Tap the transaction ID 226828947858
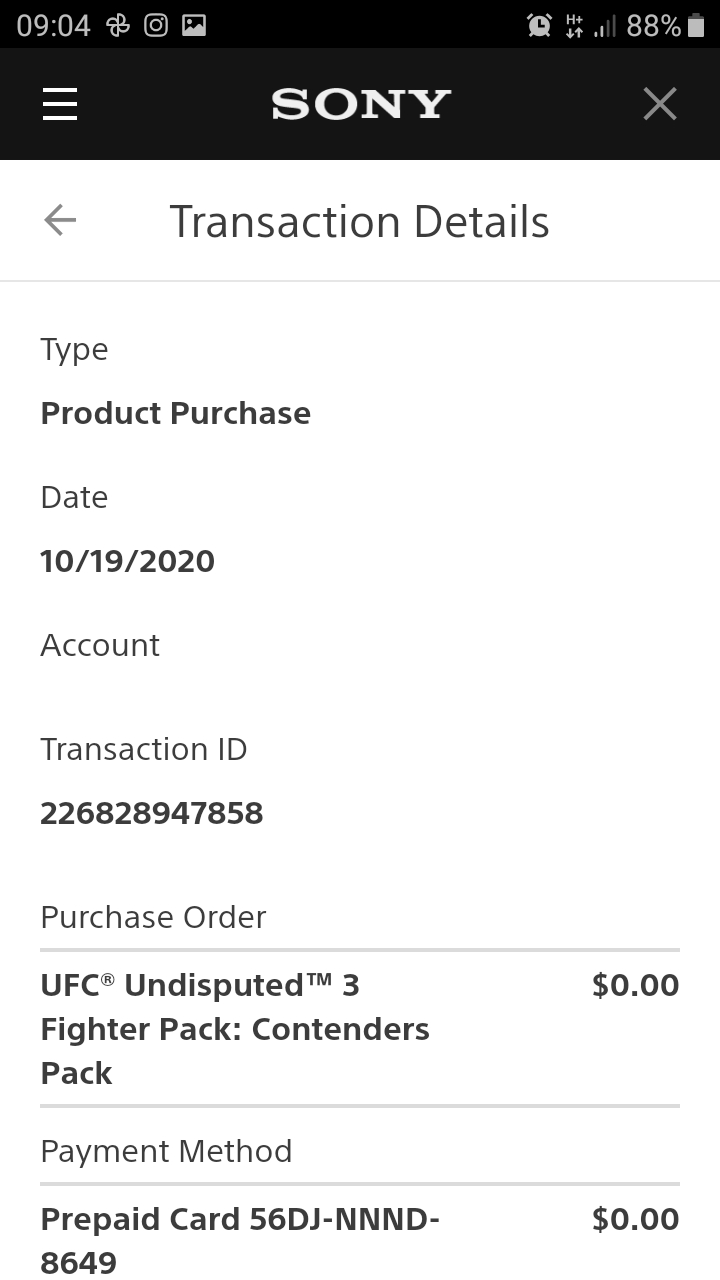Viewport: 720px width, 1280px height. (x=152, y=813)
